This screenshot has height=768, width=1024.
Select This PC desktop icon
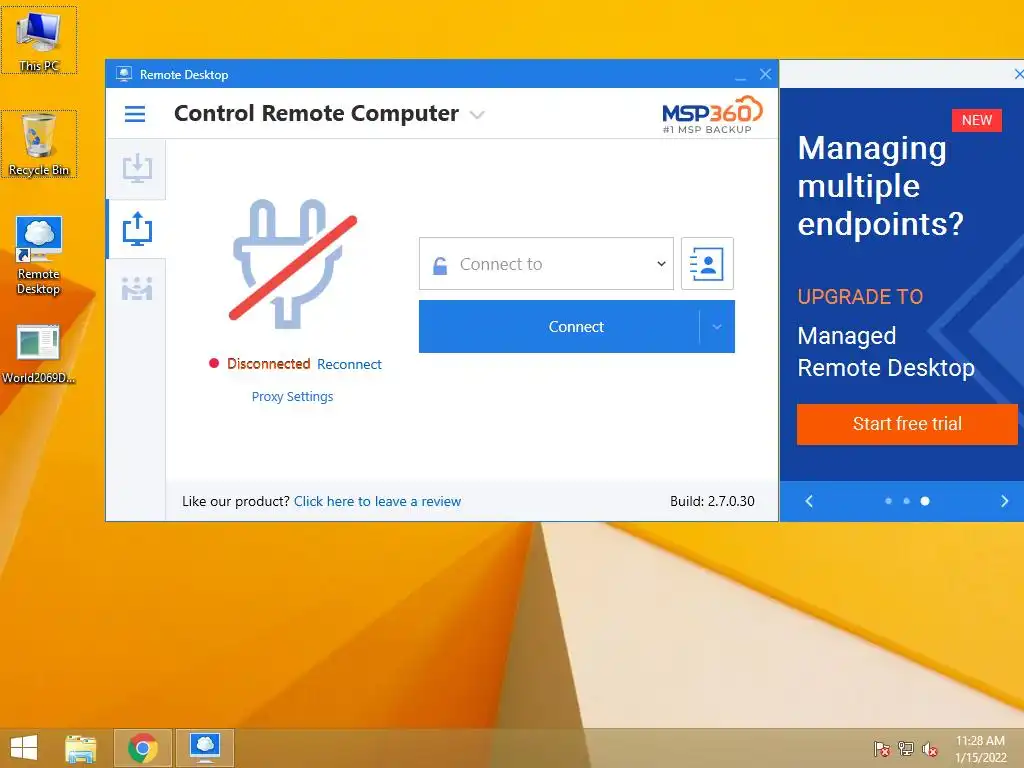click(x=39, y=40)
